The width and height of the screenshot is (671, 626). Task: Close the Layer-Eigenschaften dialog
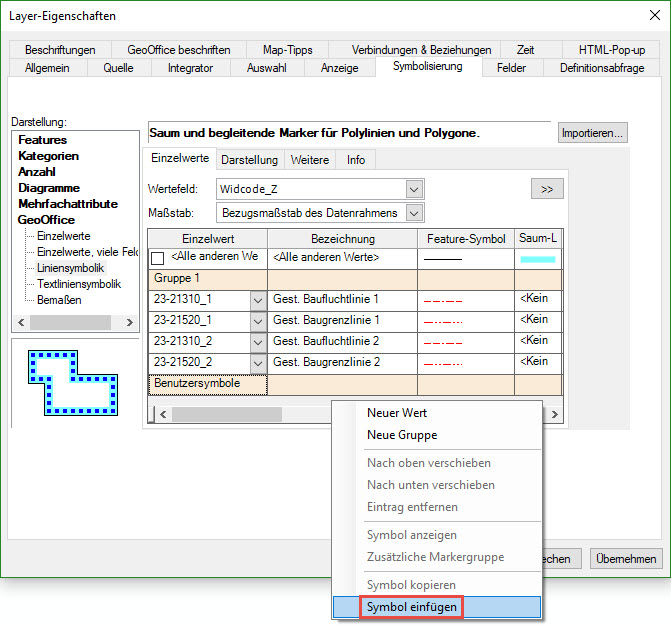point(647,16)
